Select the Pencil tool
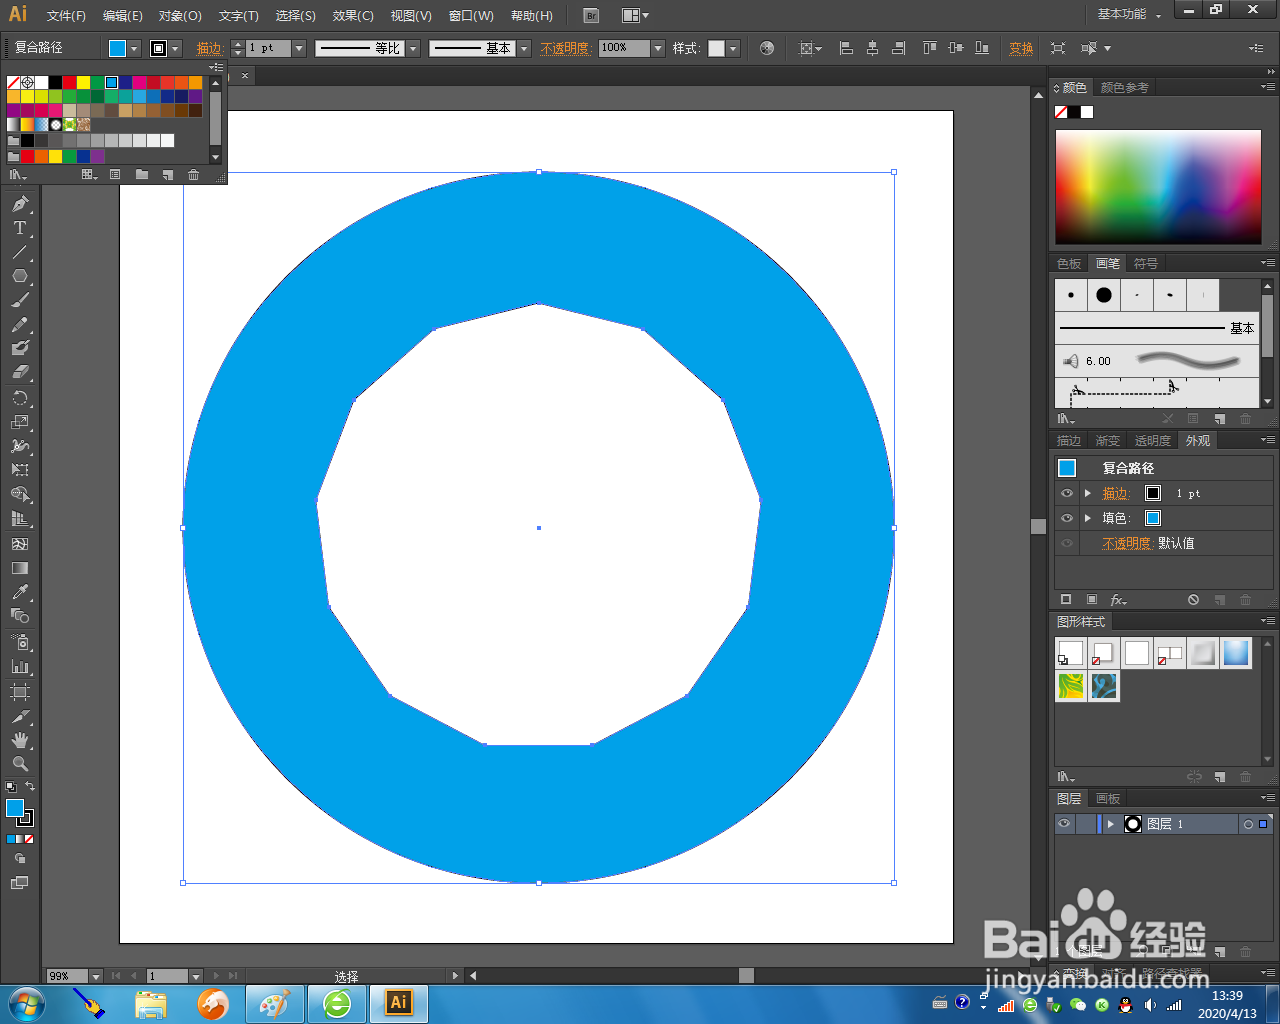The width and height of the screenshot is (1280, 1024). tap(20, 324)
